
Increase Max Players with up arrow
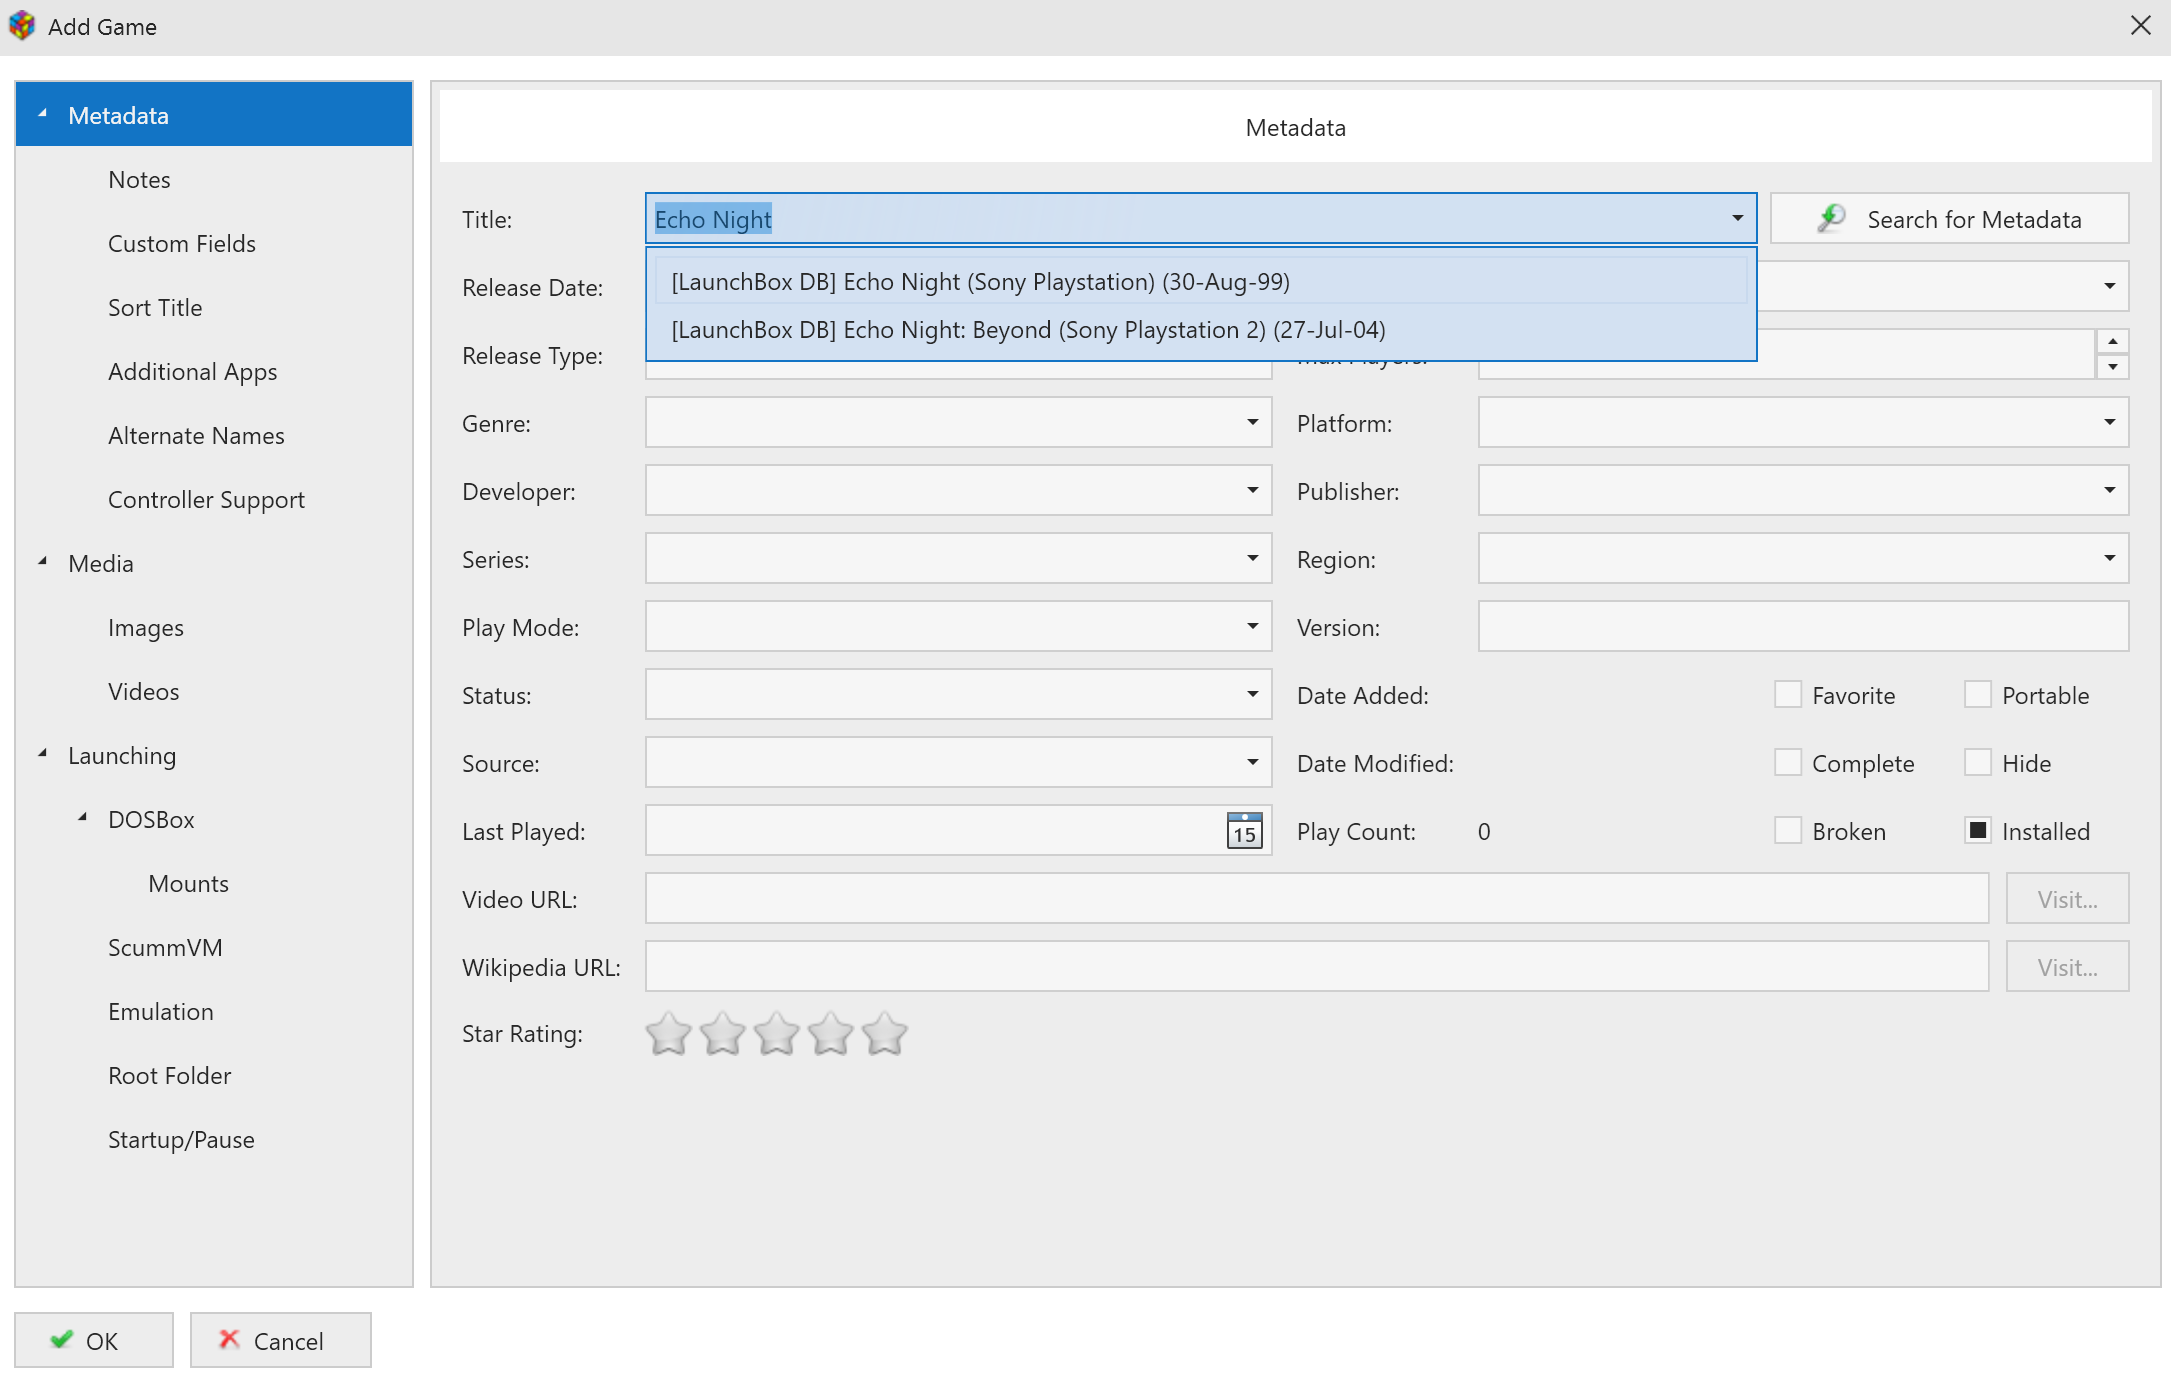(2112, 341)
